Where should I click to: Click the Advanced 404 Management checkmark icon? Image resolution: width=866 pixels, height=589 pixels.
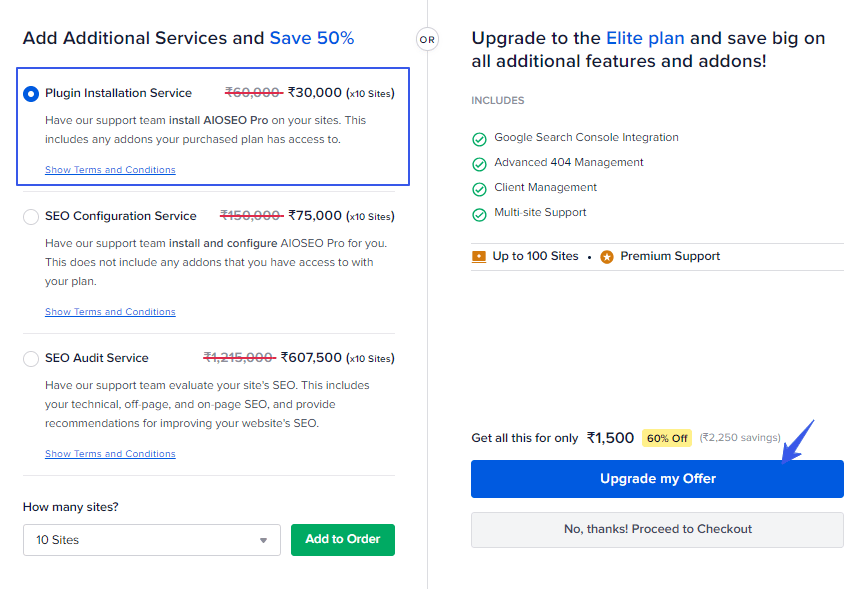(x=479, y=164)
